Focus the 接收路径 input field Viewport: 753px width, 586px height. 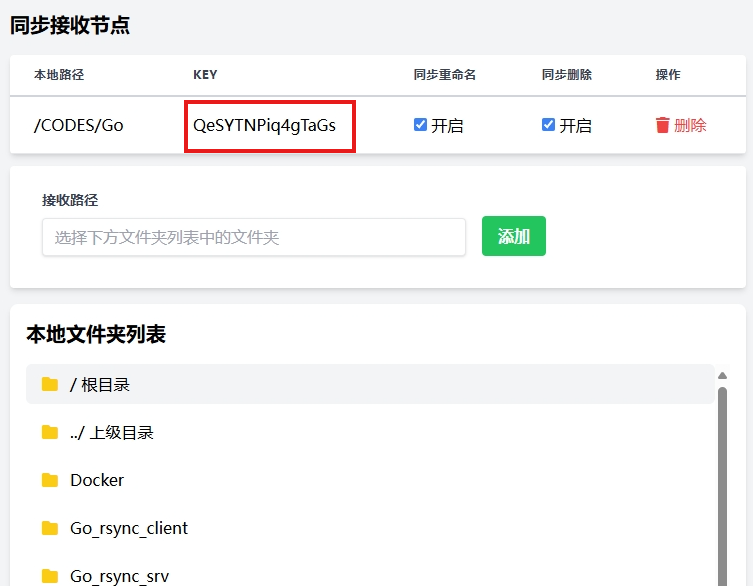pos(254,237)
